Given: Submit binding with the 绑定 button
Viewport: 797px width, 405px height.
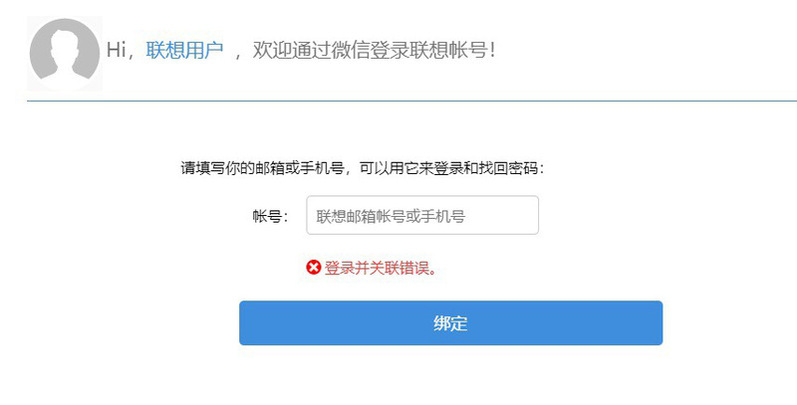Looking at the screenshot, I should point(451,323).
